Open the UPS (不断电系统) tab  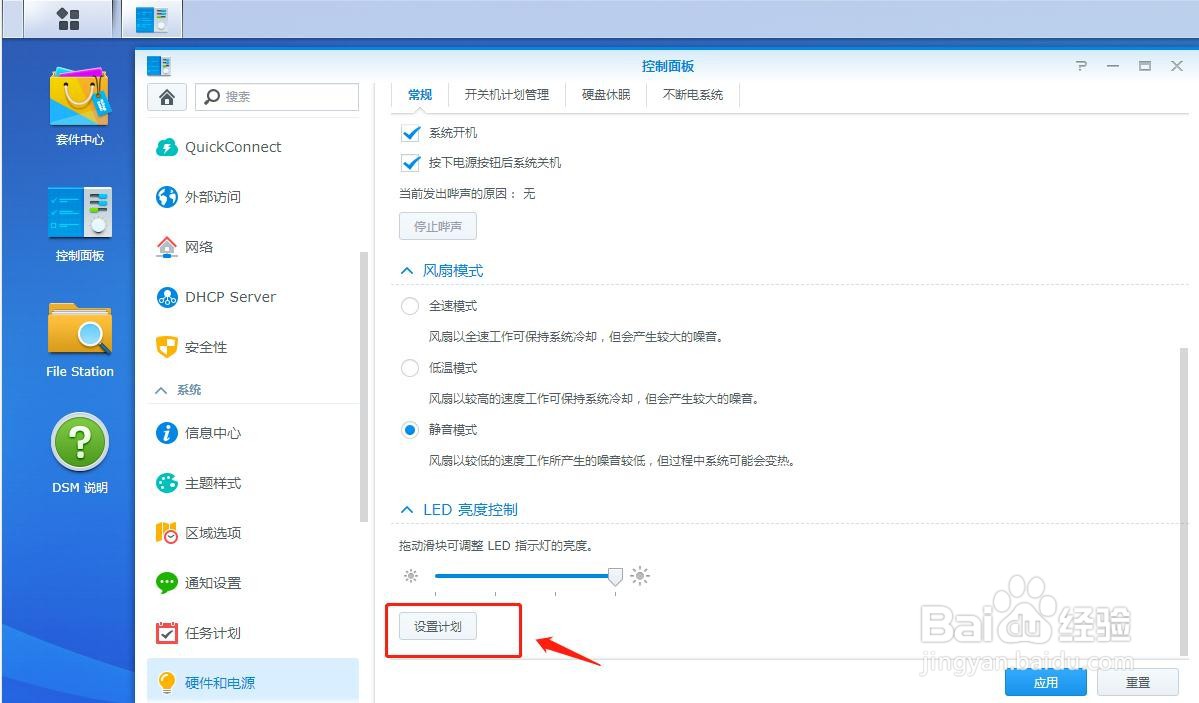(x=693, y=95)
